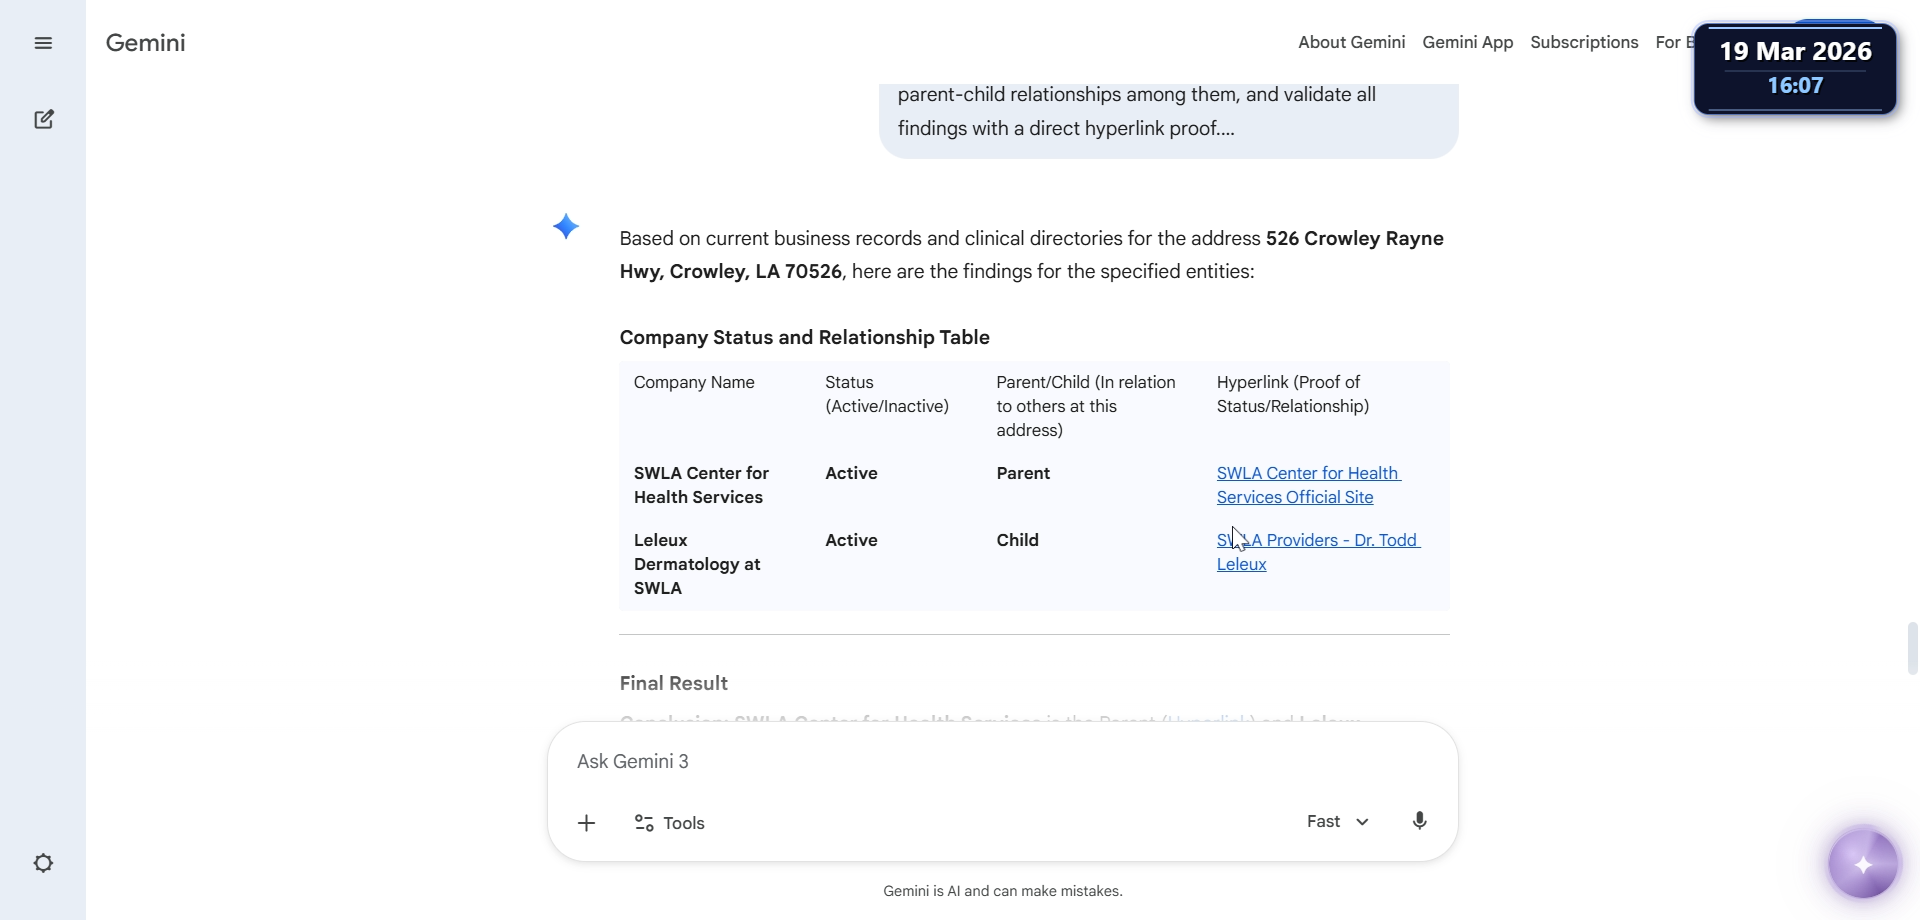This screenshot has height=920, width=1920.
Task: Open the hamburger main menu
Action: point(43,43)
